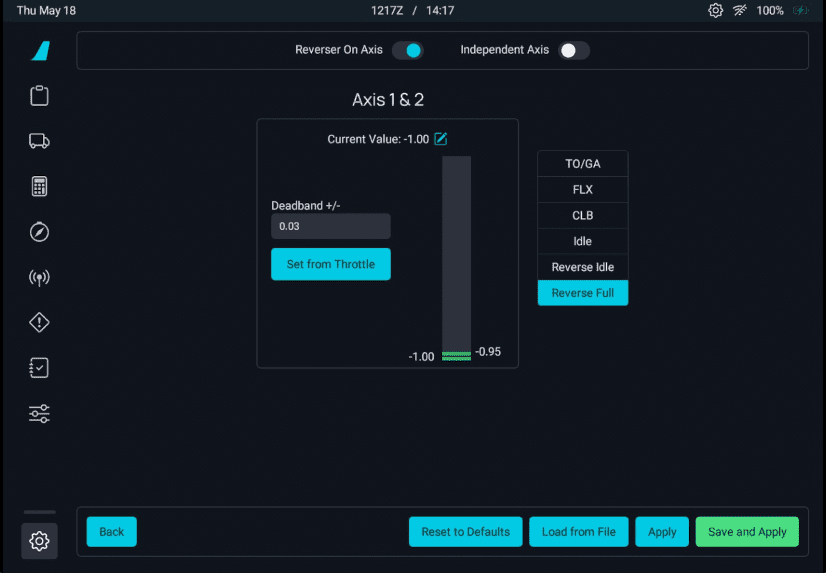This screenshot has width=826, height=573.
Task: Open the radio tower ATC page
Action: [x=39, y=277]
